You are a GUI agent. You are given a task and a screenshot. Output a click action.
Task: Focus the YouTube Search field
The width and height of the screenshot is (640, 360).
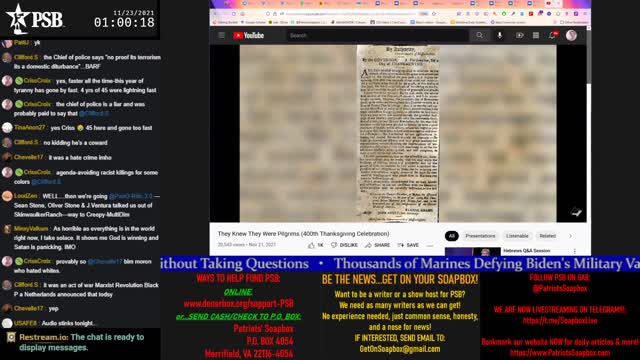(x=378, y=36)
